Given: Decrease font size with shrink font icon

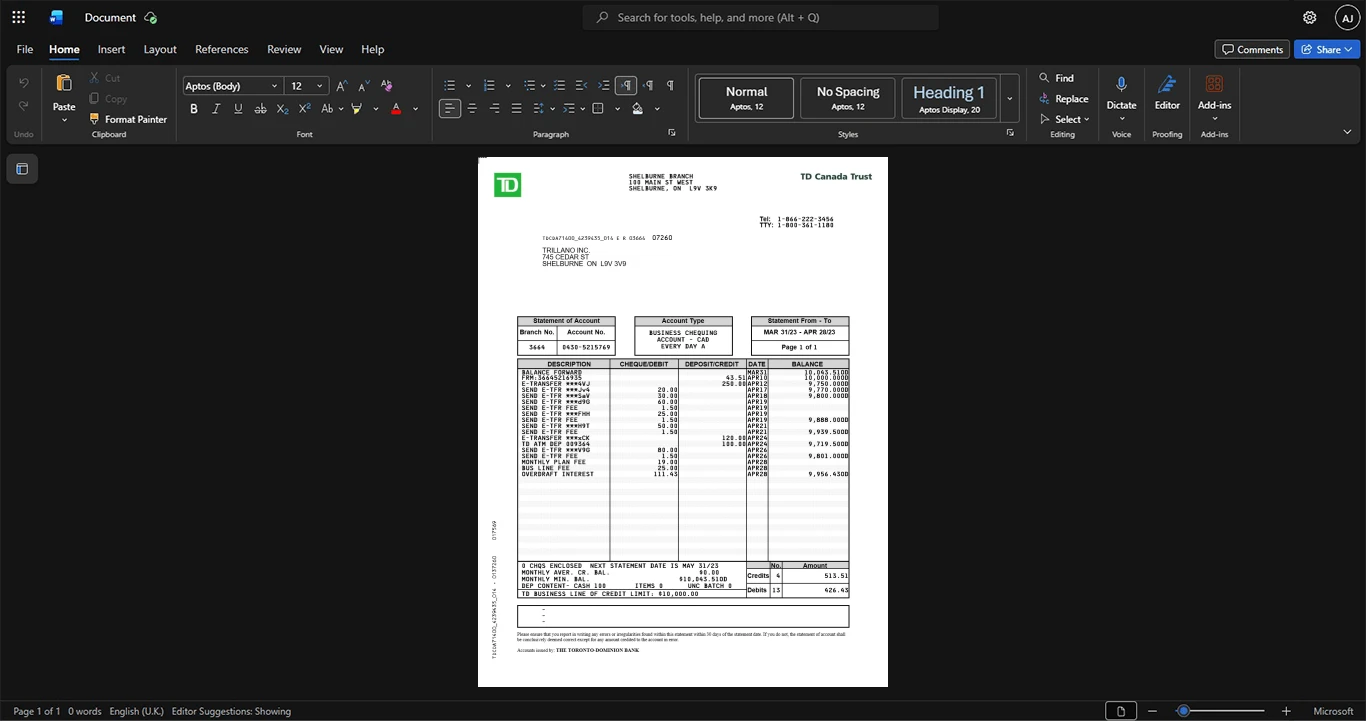Looking at the screenshot, I should coord(364,86).
